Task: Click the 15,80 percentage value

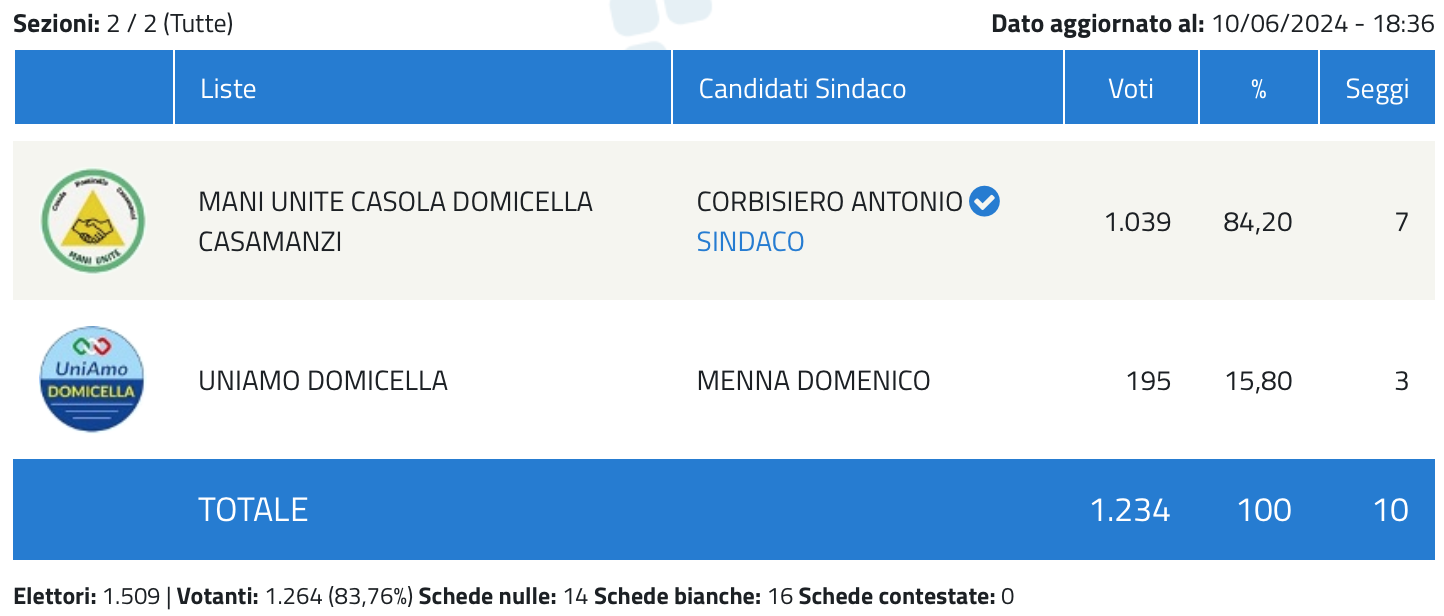Action: (x=1258, y=381)
